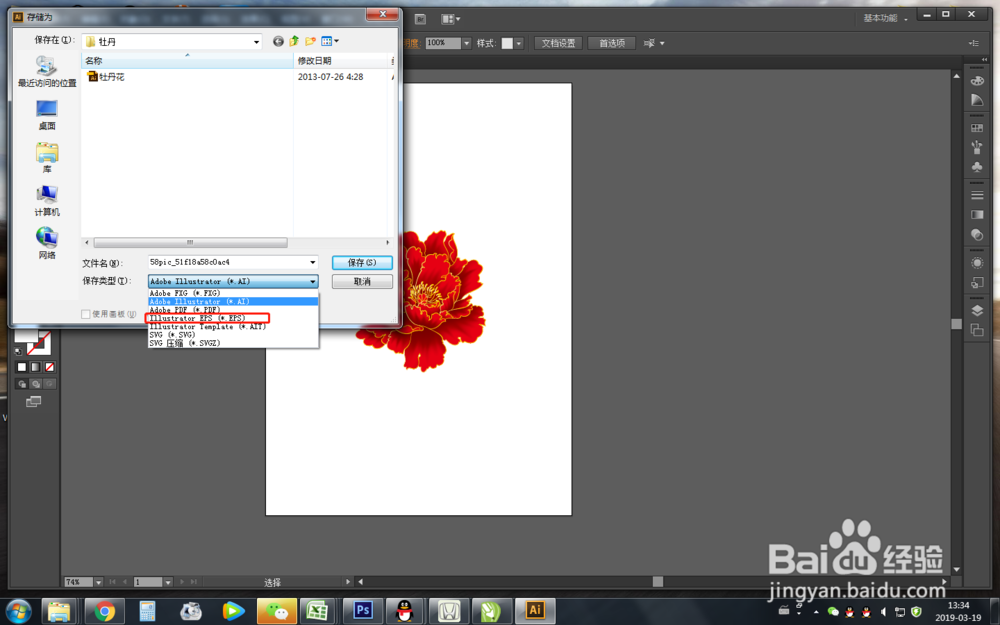Screen dimensions: 1000x625
Task: Collapse the 保存类型 dropdown
Action: (312, 281)
